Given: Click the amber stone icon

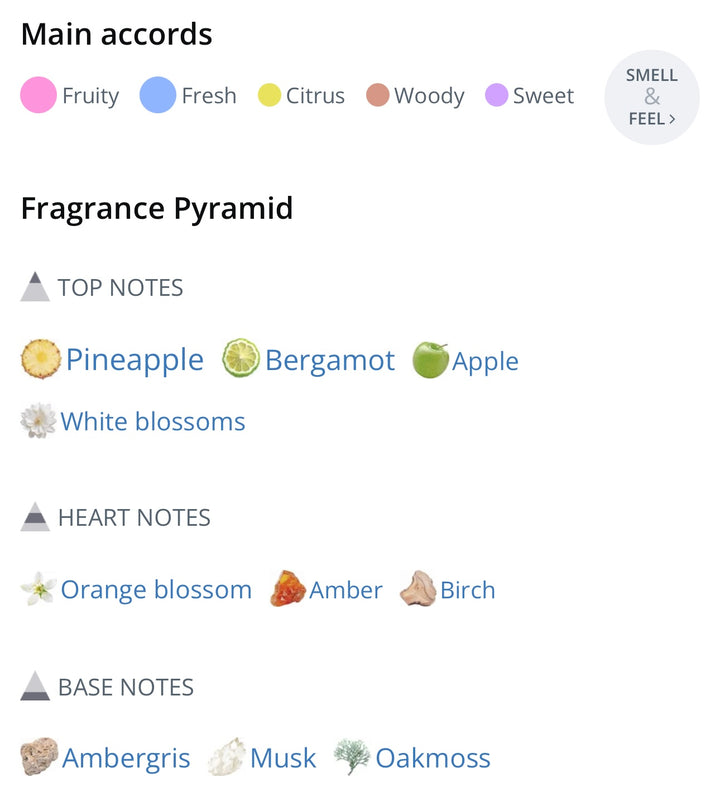Looking at the screenshot, I should (x=288, y=589).
